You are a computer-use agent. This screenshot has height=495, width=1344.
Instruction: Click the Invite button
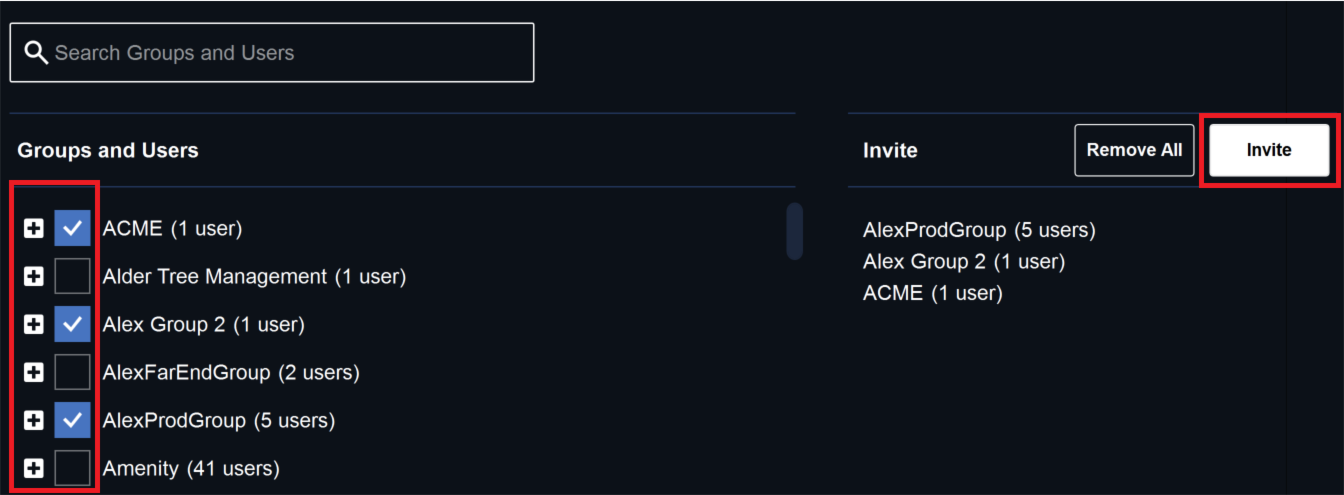(x=1269, y=150)
